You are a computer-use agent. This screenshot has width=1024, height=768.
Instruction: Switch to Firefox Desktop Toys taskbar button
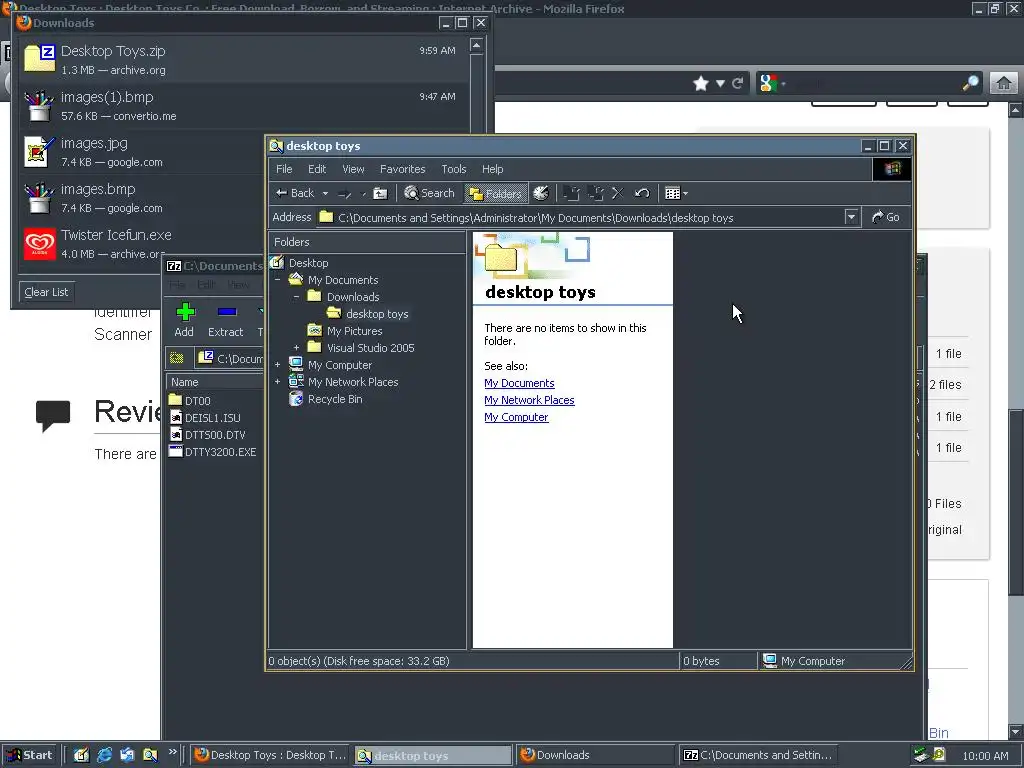click(270, 755)
